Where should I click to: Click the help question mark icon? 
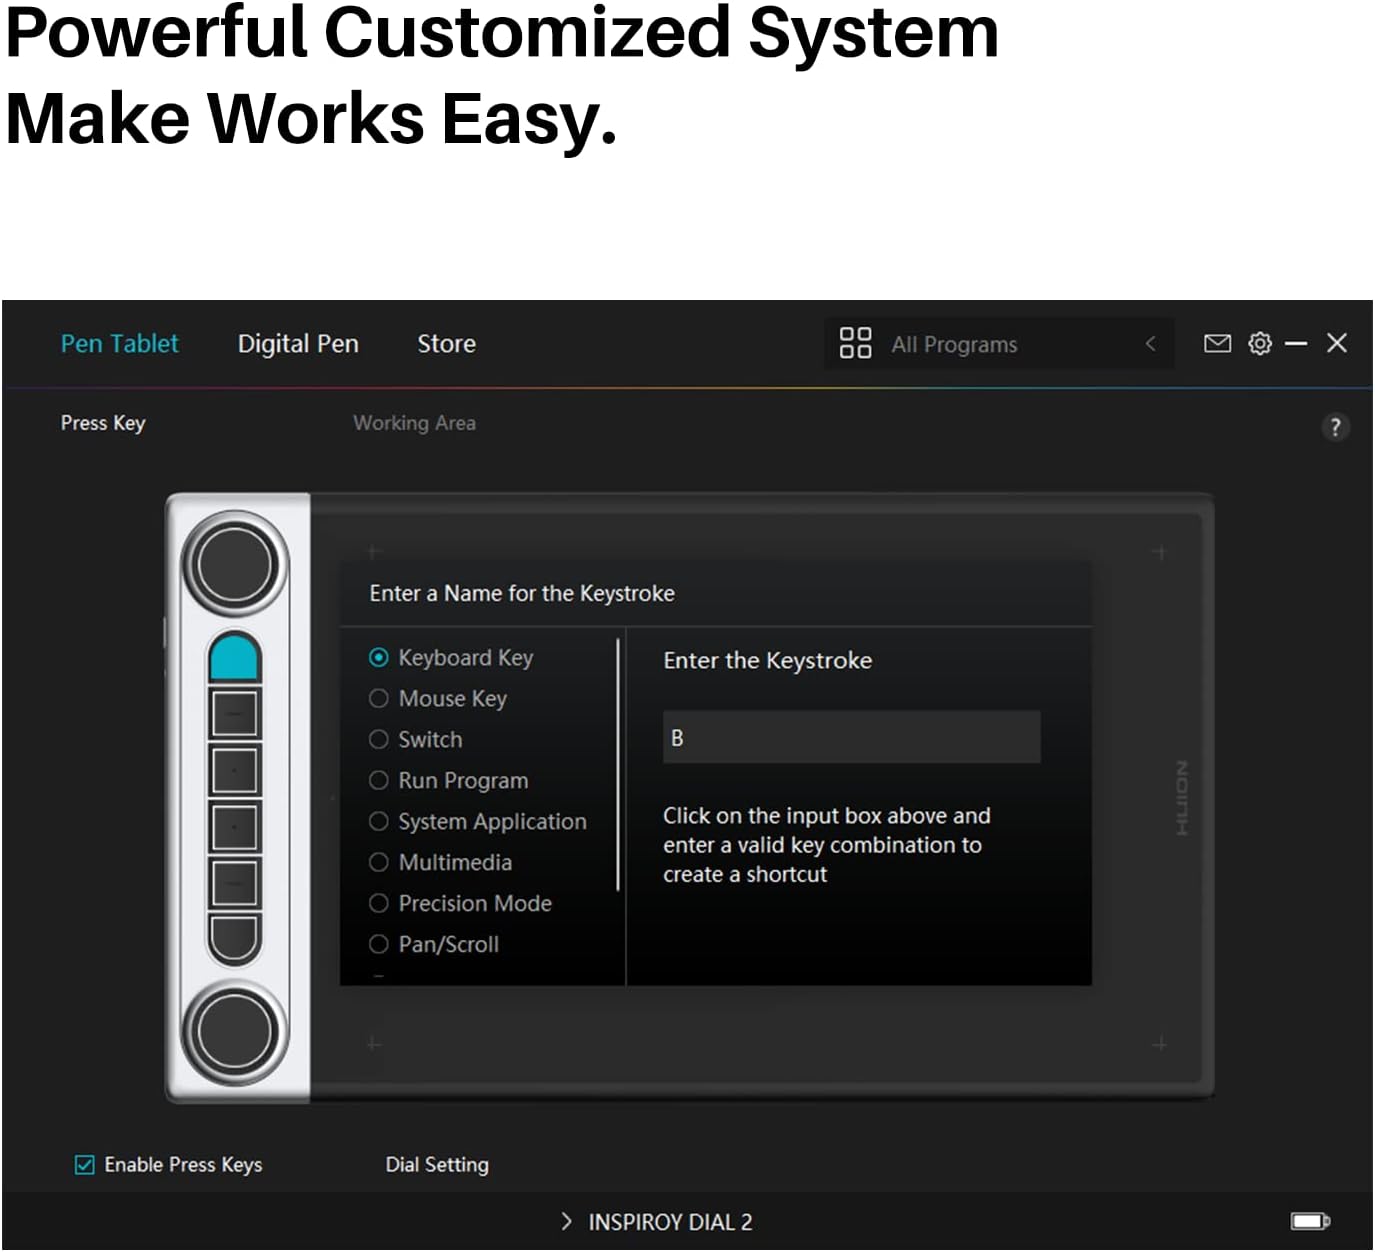(1335, 427)
